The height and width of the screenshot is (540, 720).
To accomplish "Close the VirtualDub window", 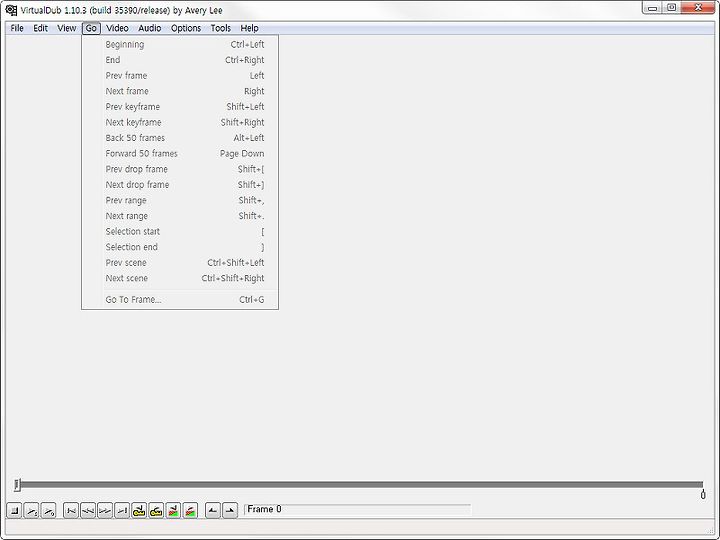I will (x=698, y=8).
